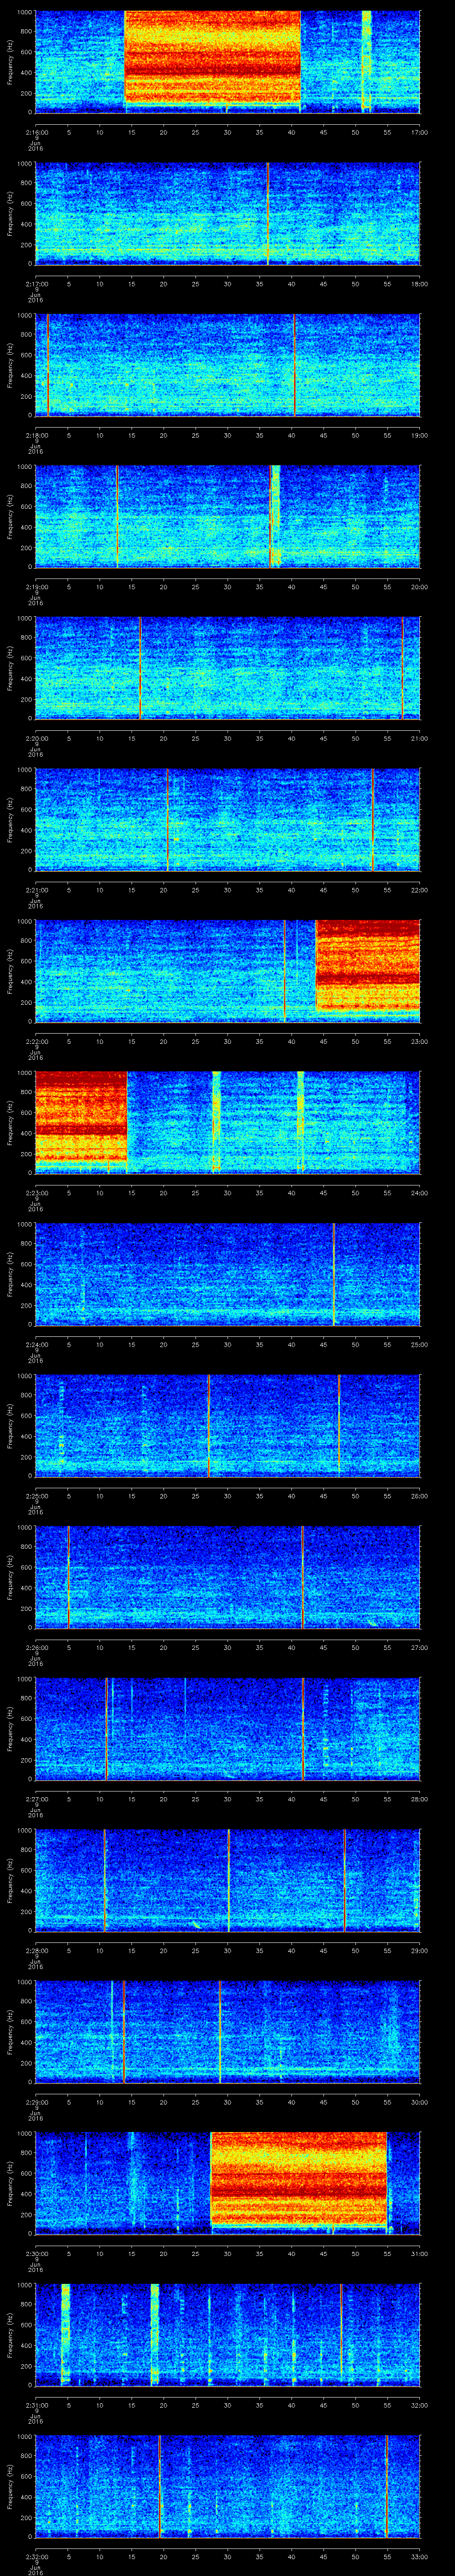Select the red spike near 42 s in 2:26:00 spectrogram
The height and width of the screenshot is (2576, 455).
click(302, 1577)
